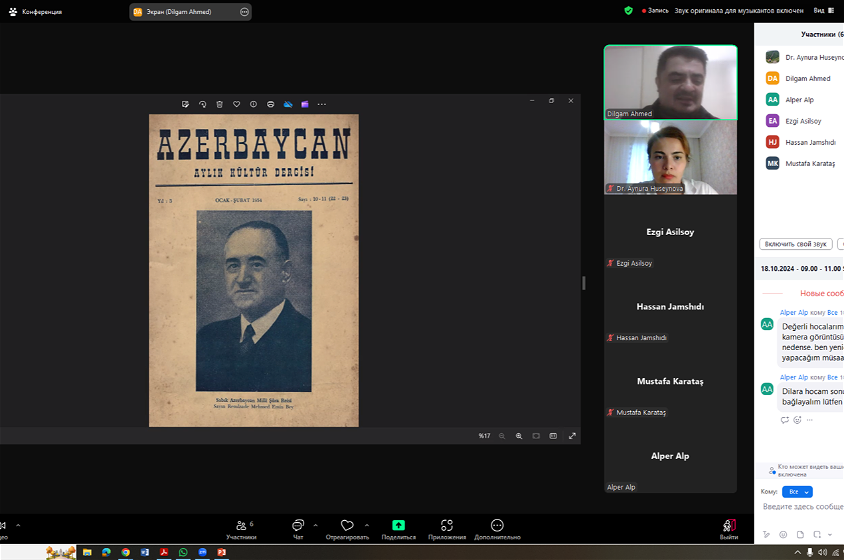Open the file info icon in Photos toolbar
Screen dimensions: 844x560
click(x=254, y=104)
